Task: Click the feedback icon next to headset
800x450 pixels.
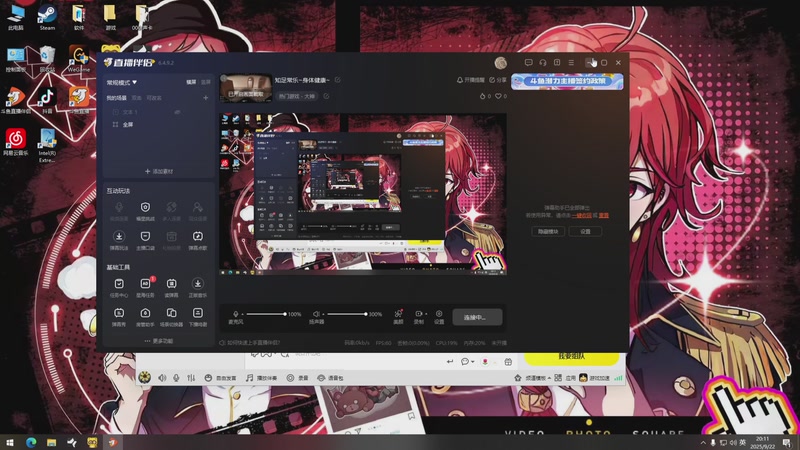Action: tap(557, 62)
